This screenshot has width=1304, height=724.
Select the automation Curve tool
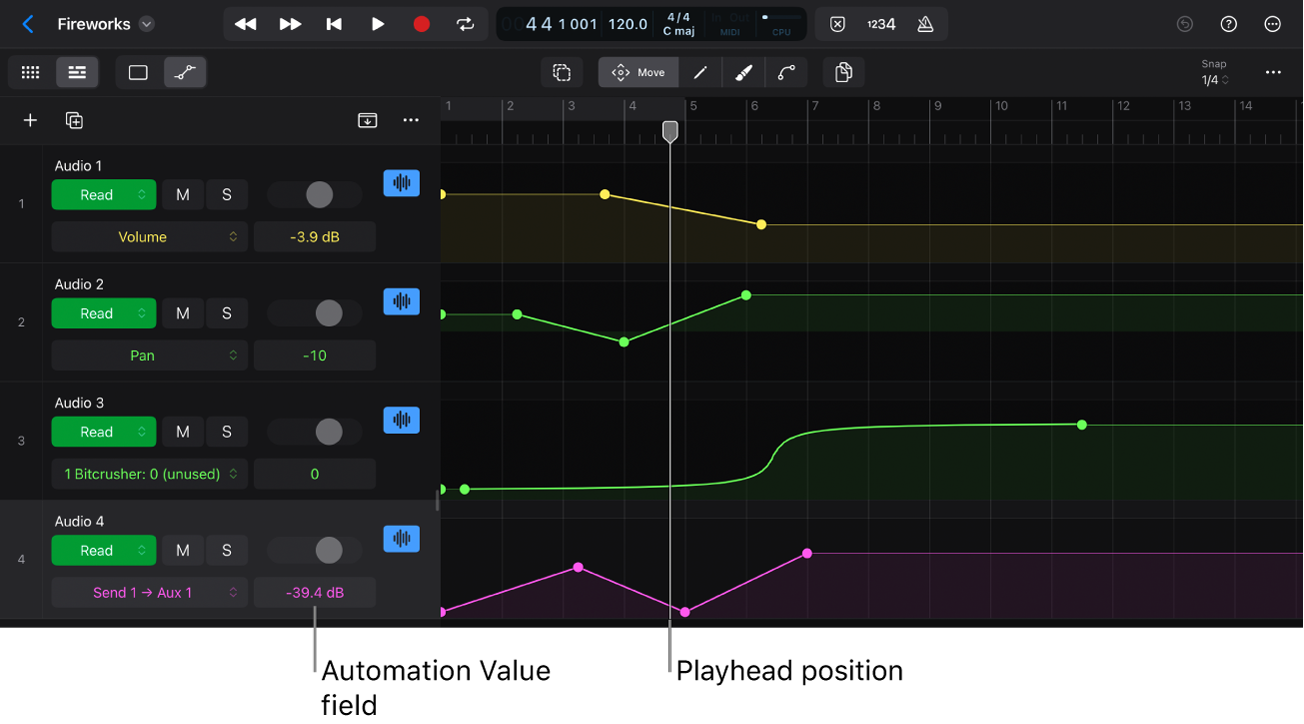coord(786,72)
